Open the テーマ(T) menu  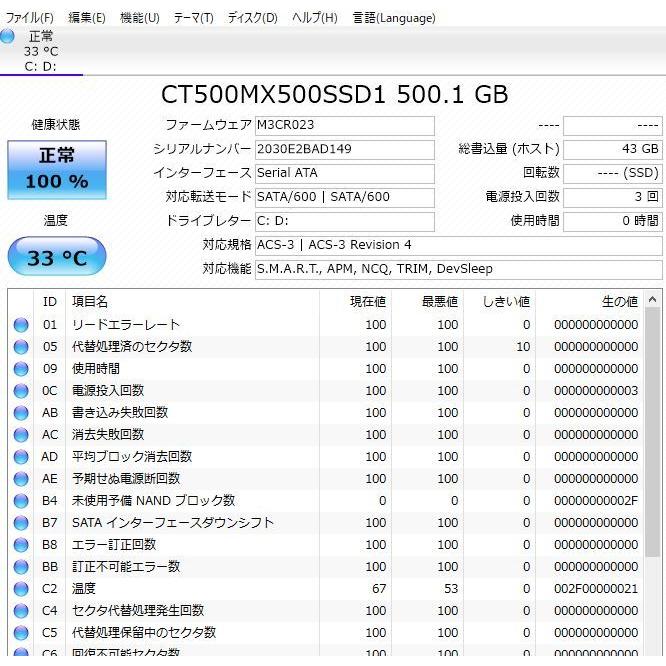click(194, 18)
